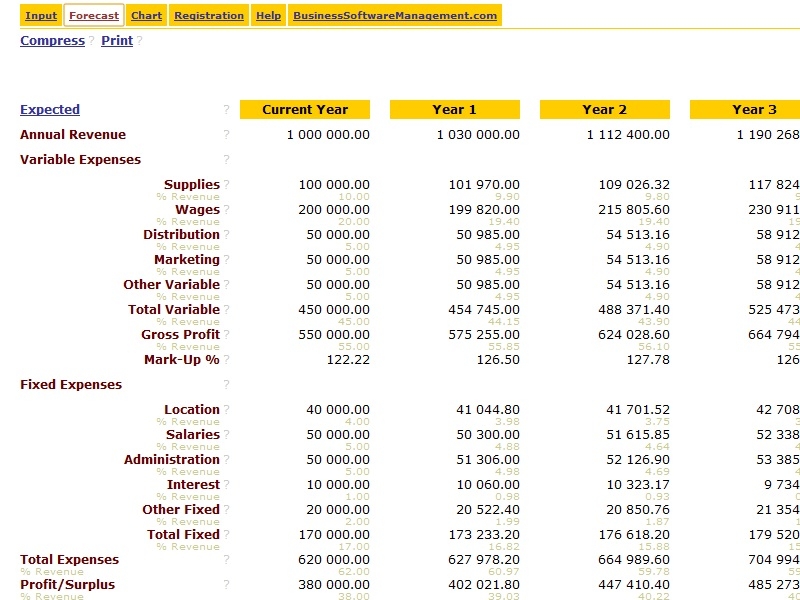
Task: Click help question mark next to Compress
Action: (x=91, y=41)
